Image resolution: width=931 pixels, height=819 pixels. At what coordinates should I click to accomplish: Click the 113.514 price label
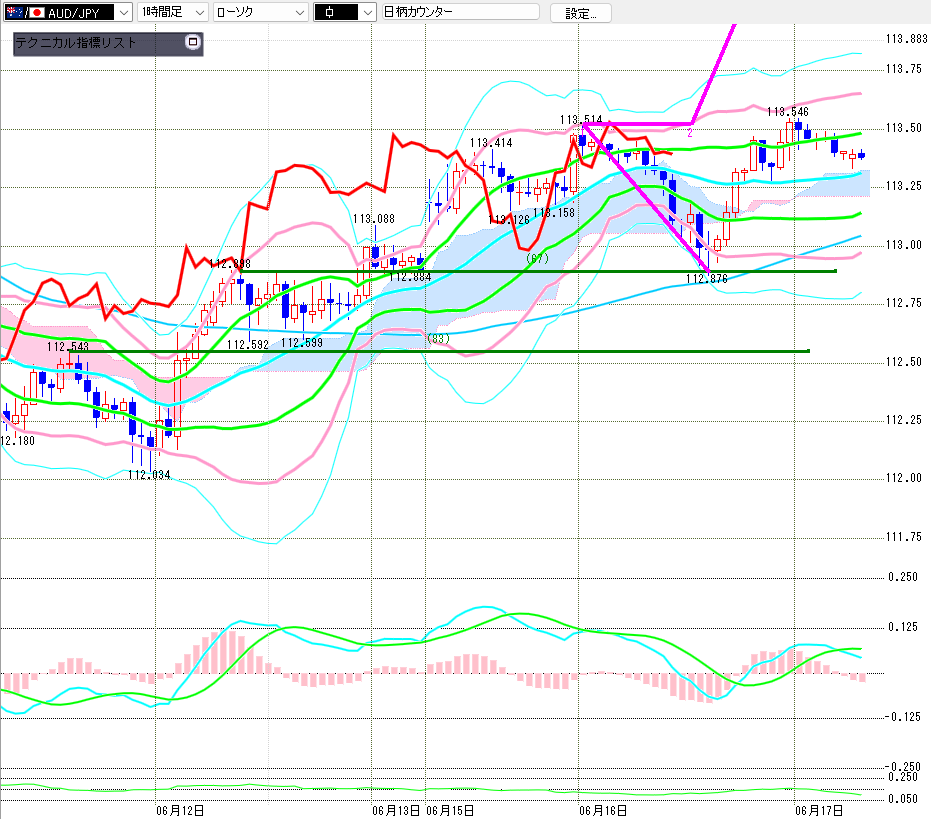pyautogui.click(x=581, y=119)
